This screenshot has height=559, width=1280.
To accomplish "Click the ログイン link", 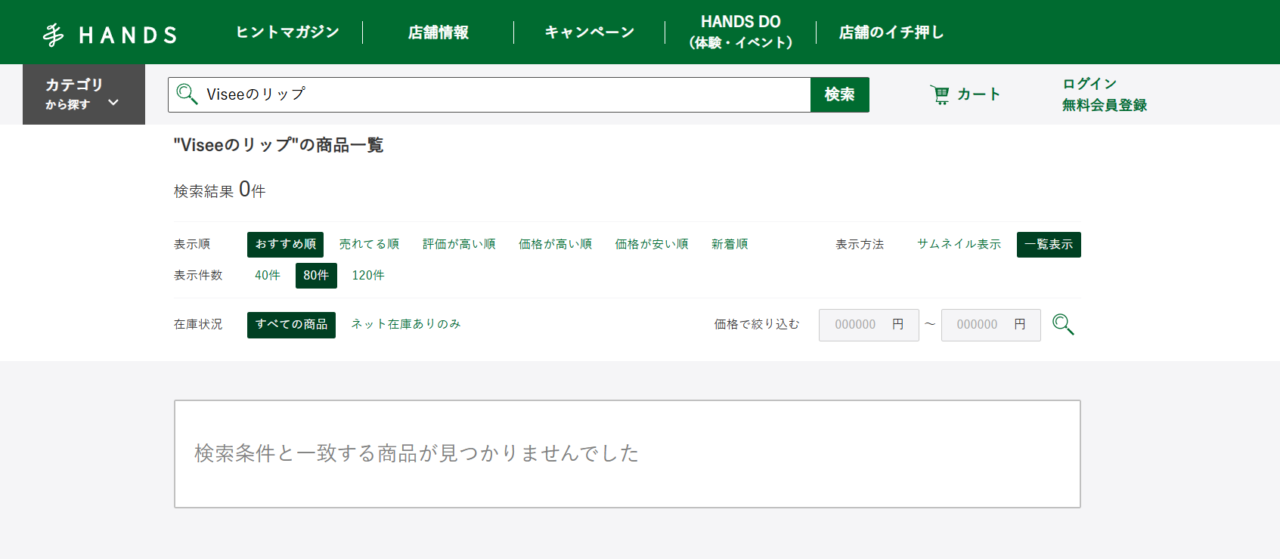I will coord(1090,83).
